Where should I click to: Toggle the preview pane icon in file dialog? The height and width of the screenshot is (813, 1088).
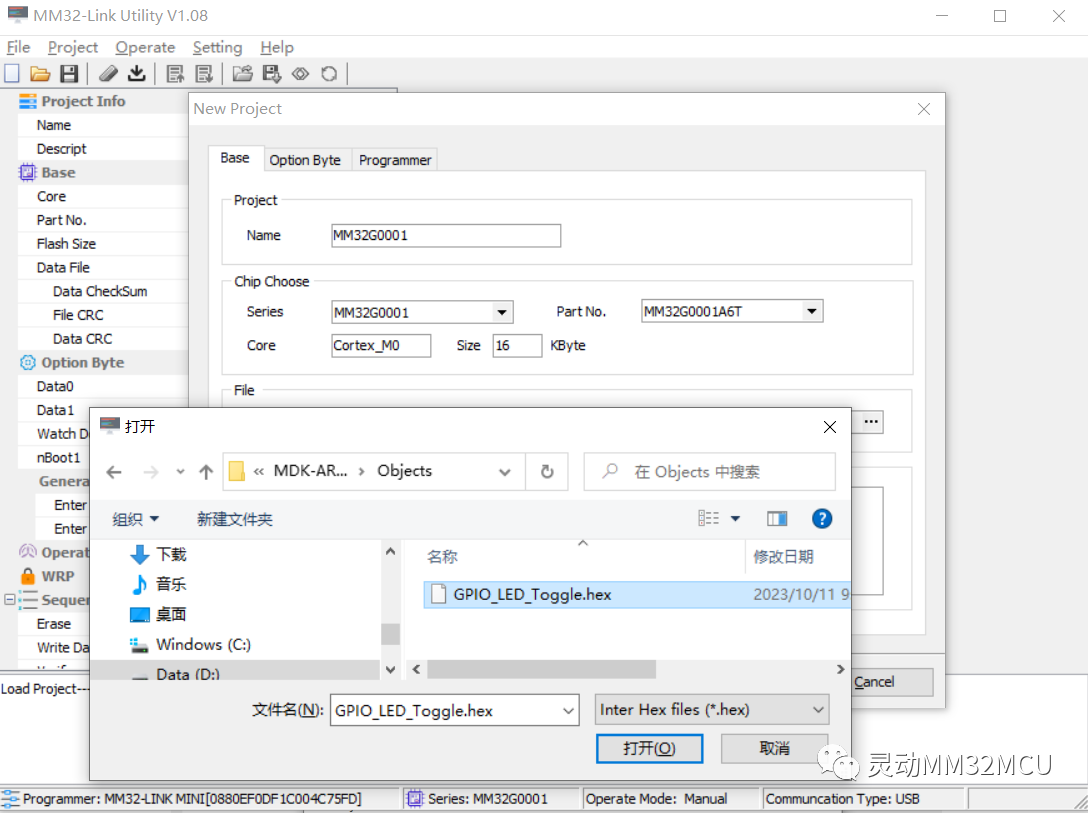[x=777, y=519]
